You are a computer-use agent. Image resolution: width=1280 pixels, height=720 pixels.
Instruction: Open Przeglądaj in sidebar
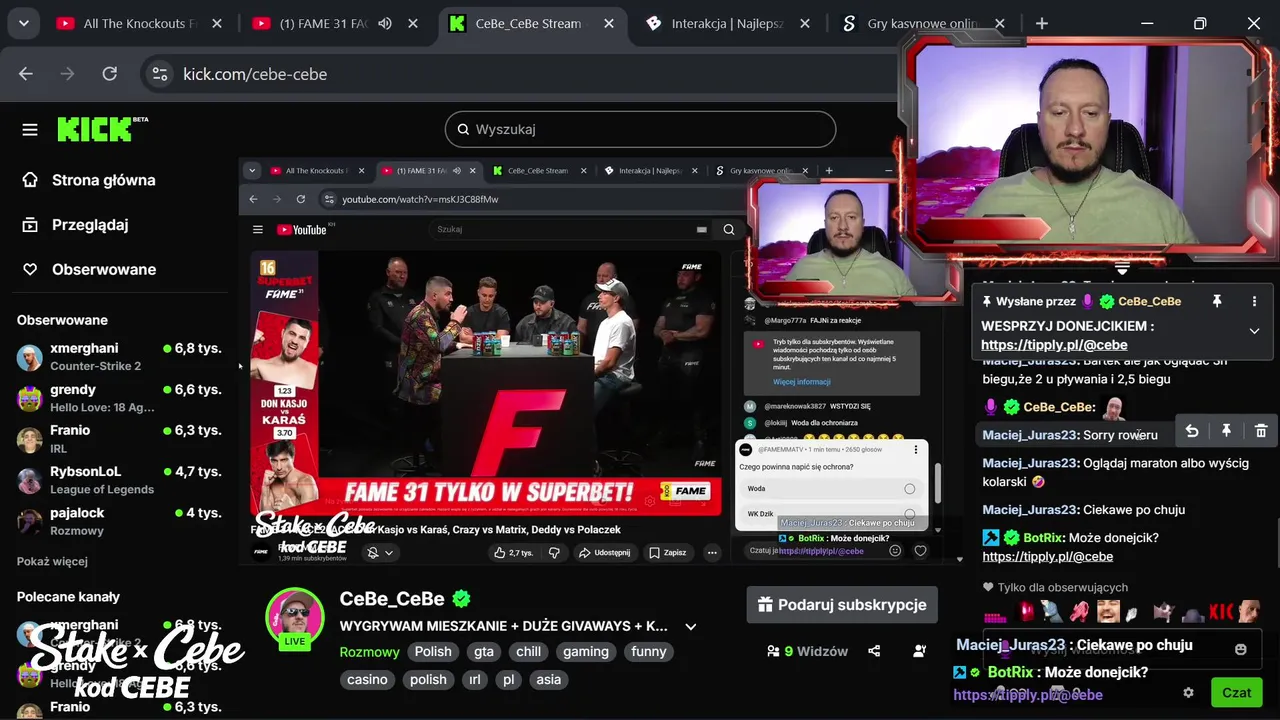pos(90,225)
